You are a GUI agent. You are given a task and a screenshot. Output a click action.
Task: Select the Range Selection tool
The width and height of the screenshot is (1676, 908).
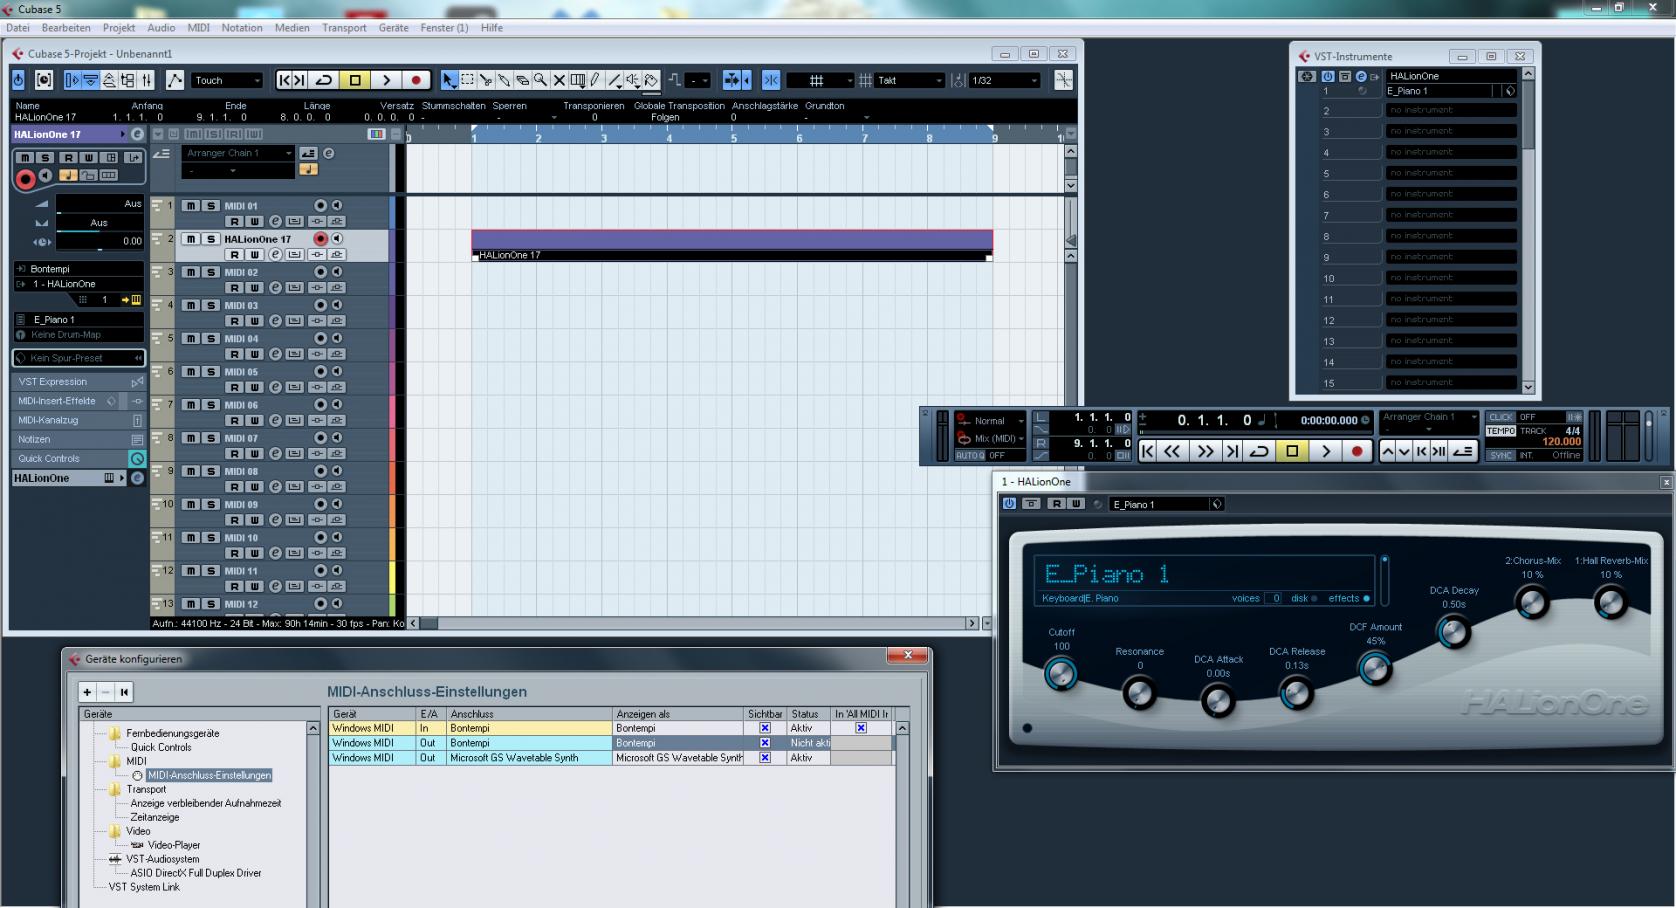[x=467, y=80]
